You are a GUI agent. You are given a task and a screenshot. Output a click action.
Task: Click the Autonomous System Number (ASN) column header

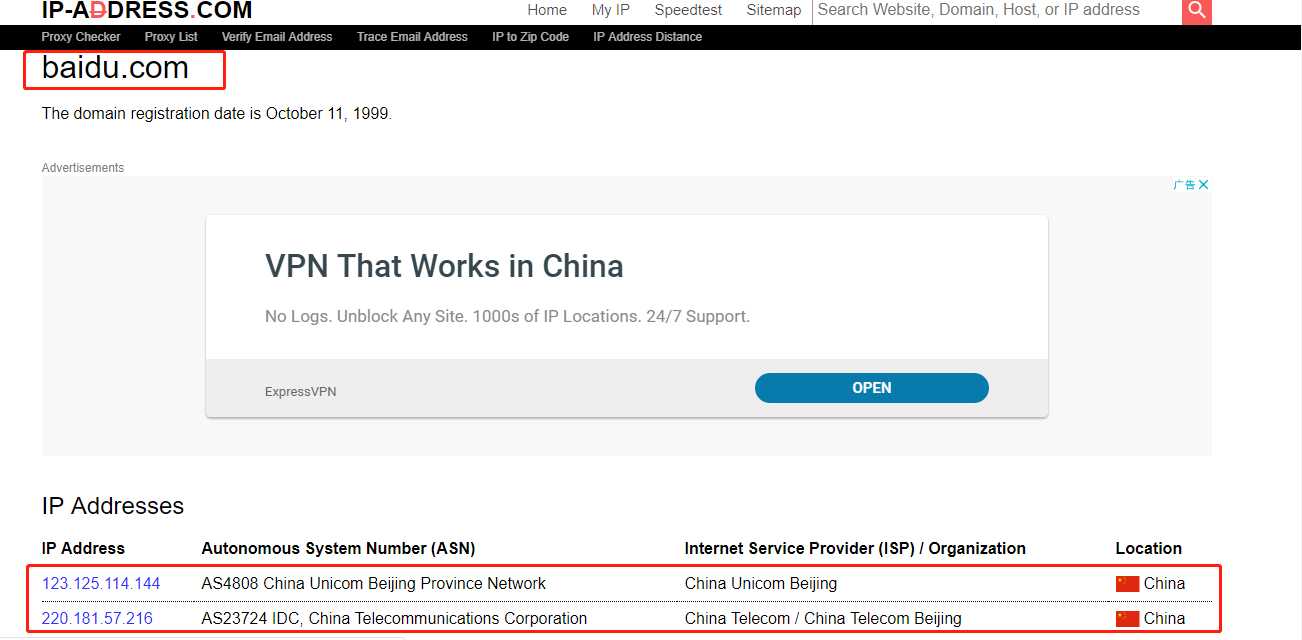tap(338, 549)
